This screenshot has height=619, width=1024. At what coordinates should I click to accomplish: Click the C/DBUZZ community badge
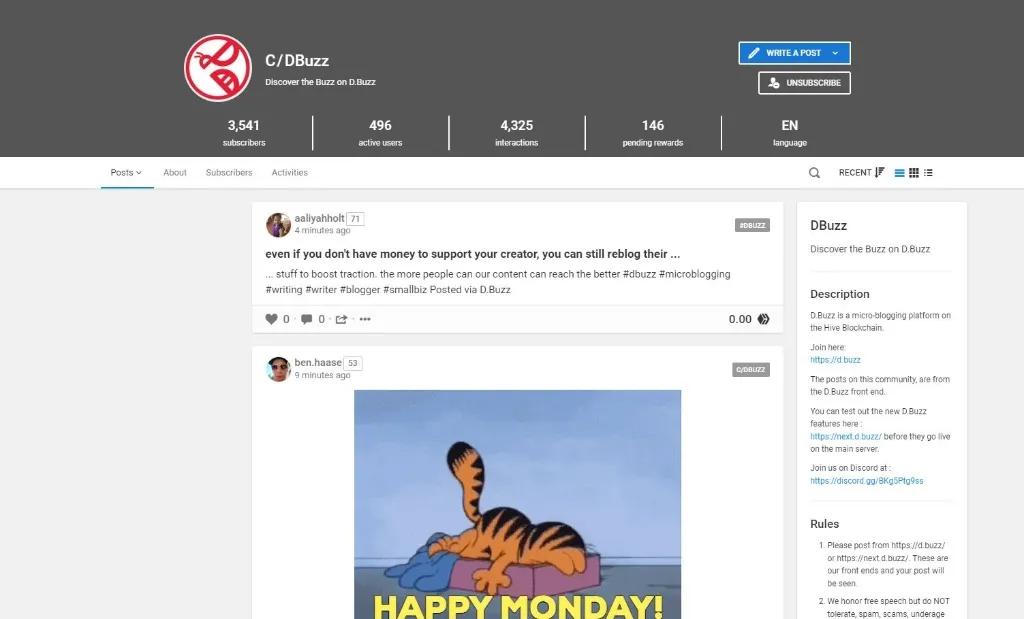click(x=751, y=370)
